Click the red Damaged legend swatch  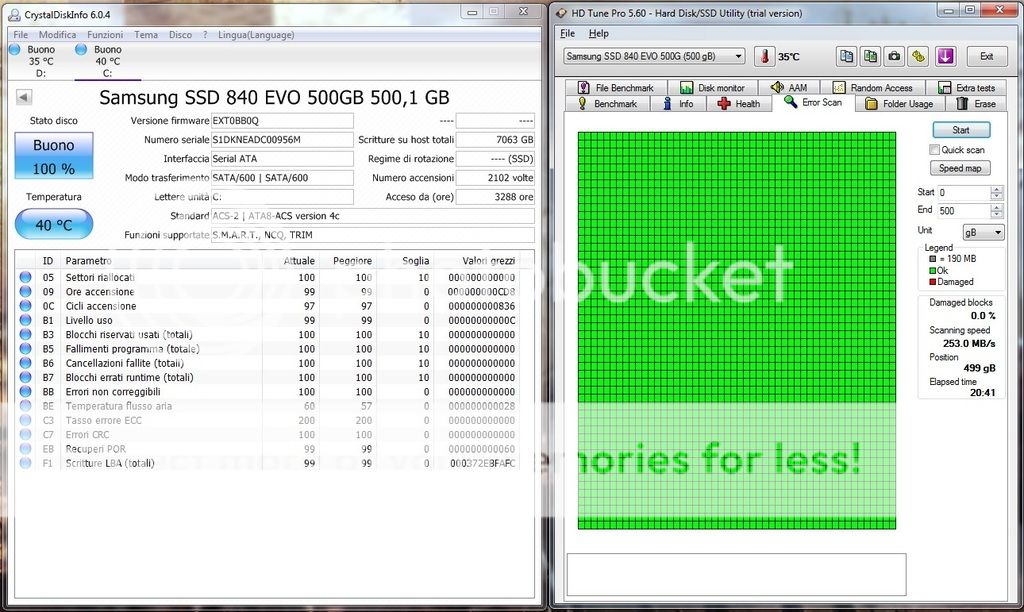[933, 282]
